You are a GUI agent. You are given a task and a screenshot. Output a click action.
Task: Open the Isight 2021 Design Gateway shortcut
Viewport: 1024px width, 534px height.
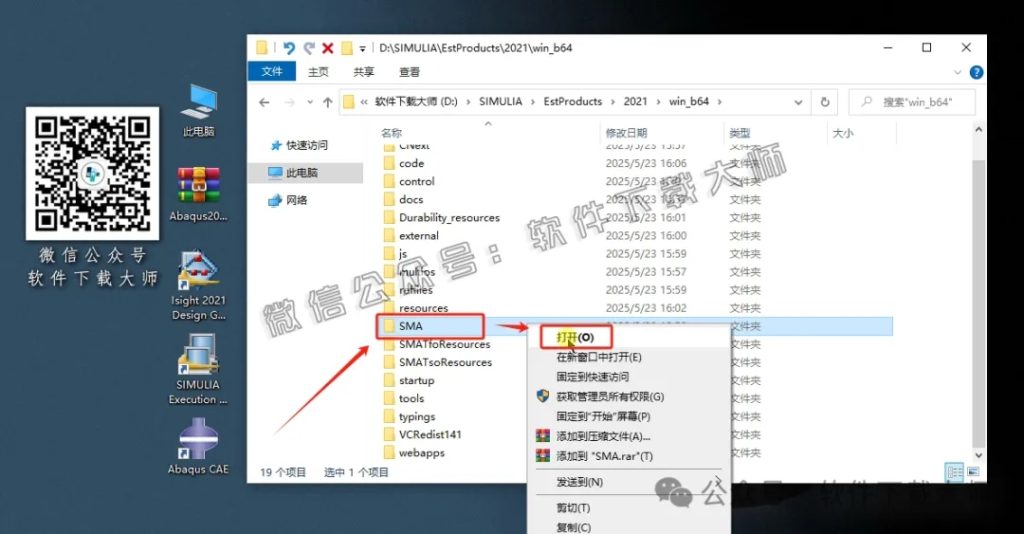coord(198,285)
